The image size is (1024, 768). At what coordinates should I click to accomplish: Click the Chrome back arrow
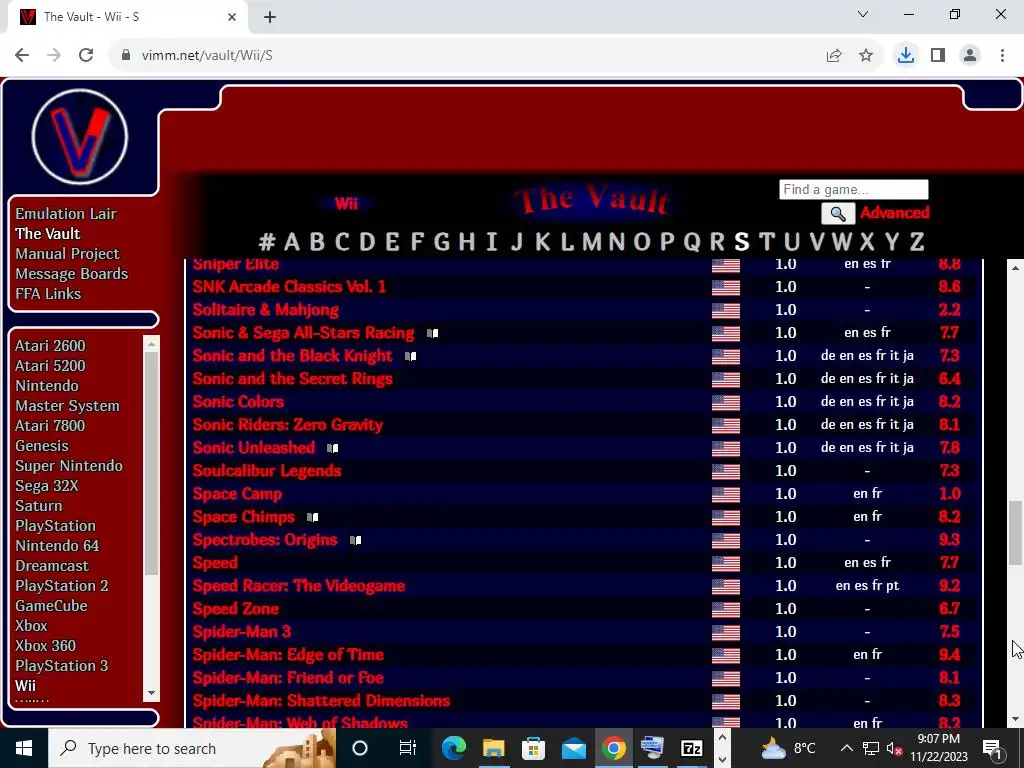coord(22,56)
